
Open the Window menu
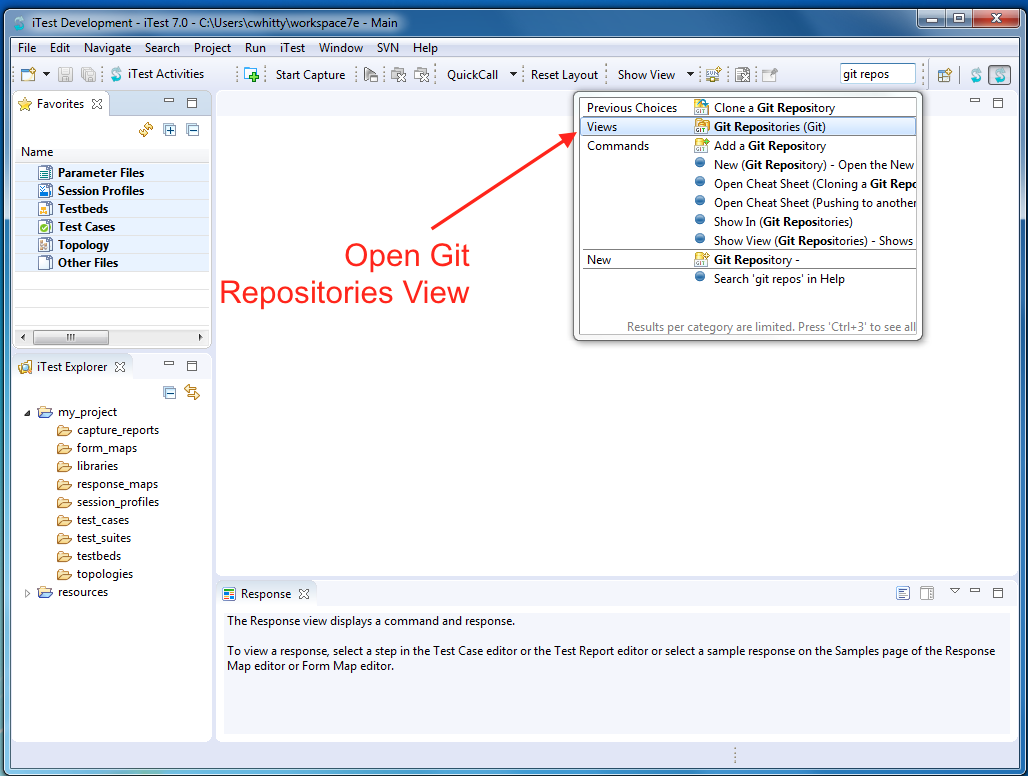point(341,48)
